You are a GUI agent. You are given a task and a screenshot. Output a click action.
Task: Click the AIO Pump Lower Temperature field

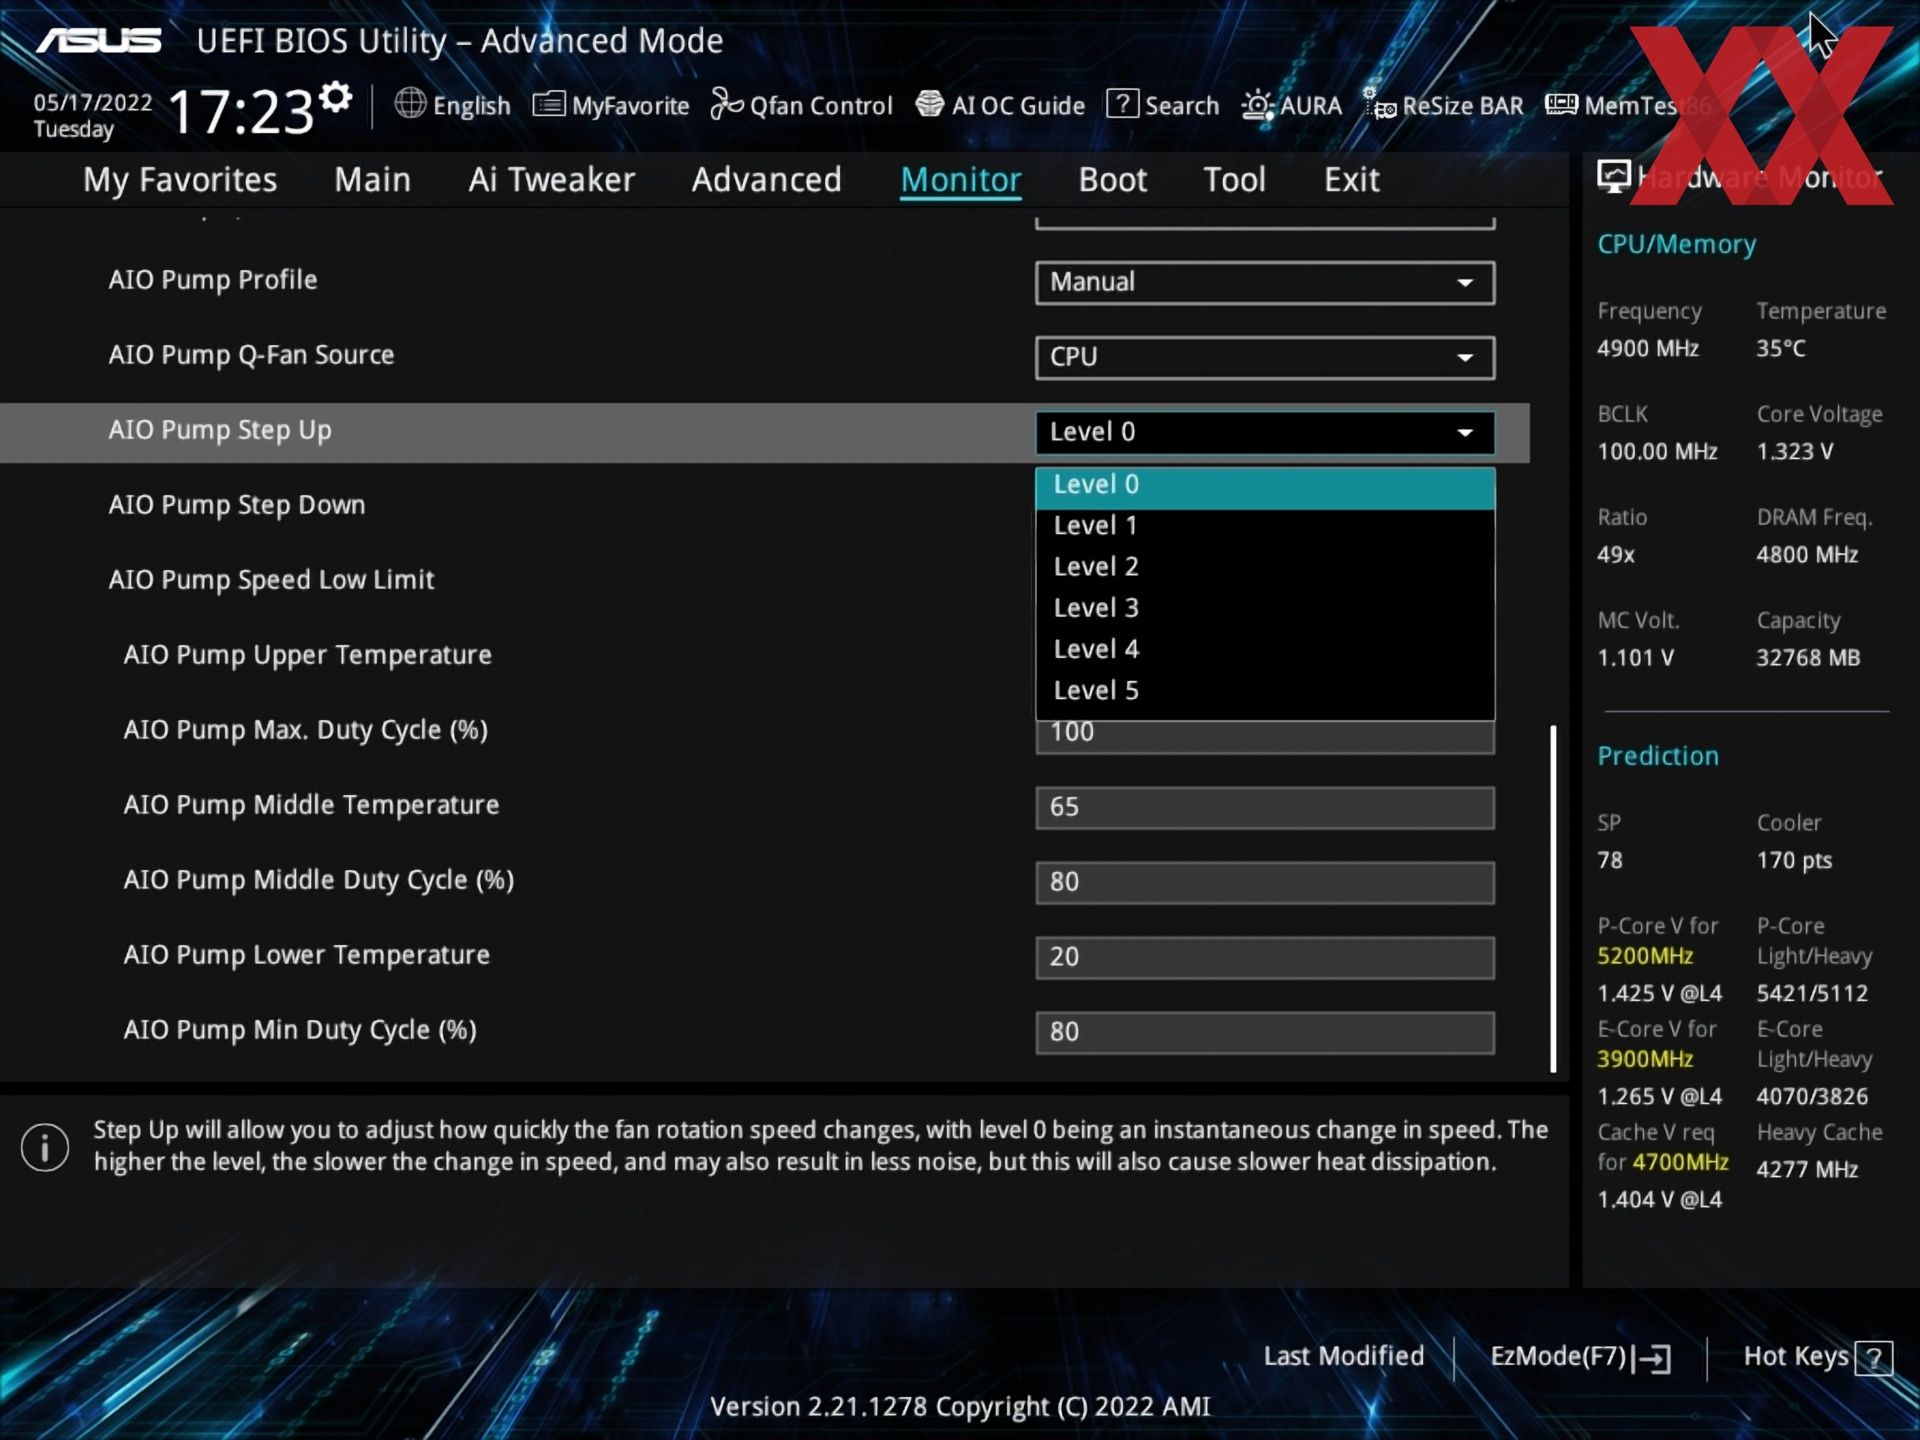click(1265, 957)
